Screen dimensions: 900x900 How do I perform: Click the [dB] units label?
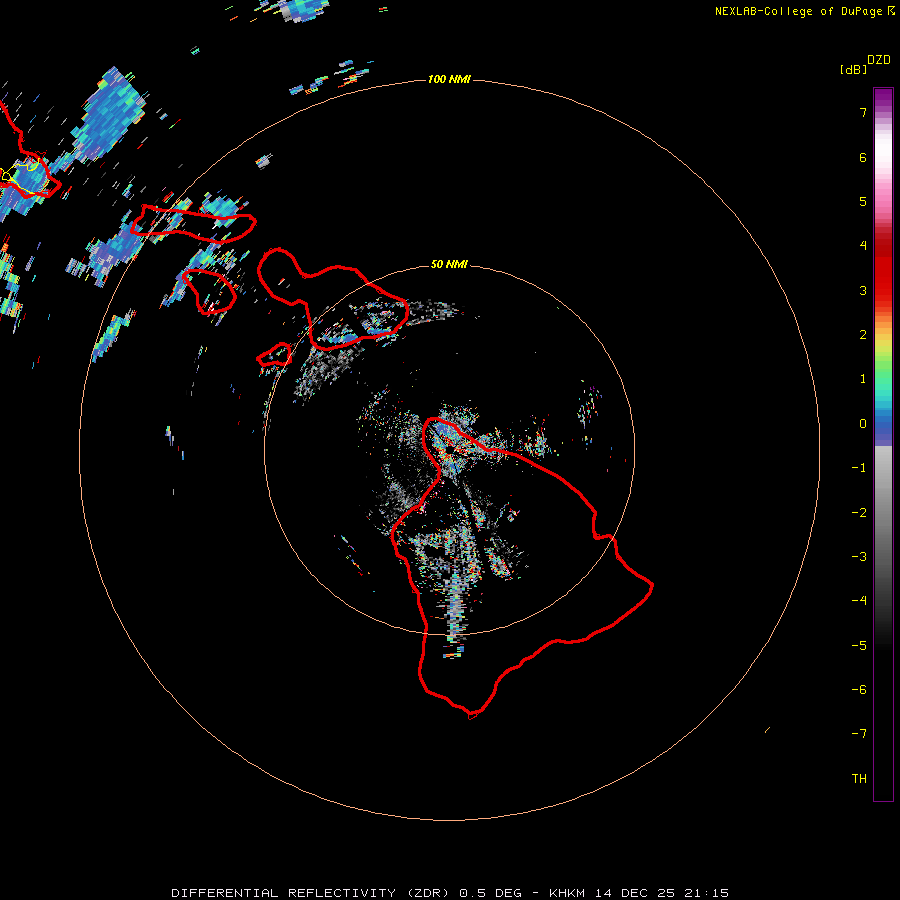pos(853,69)
